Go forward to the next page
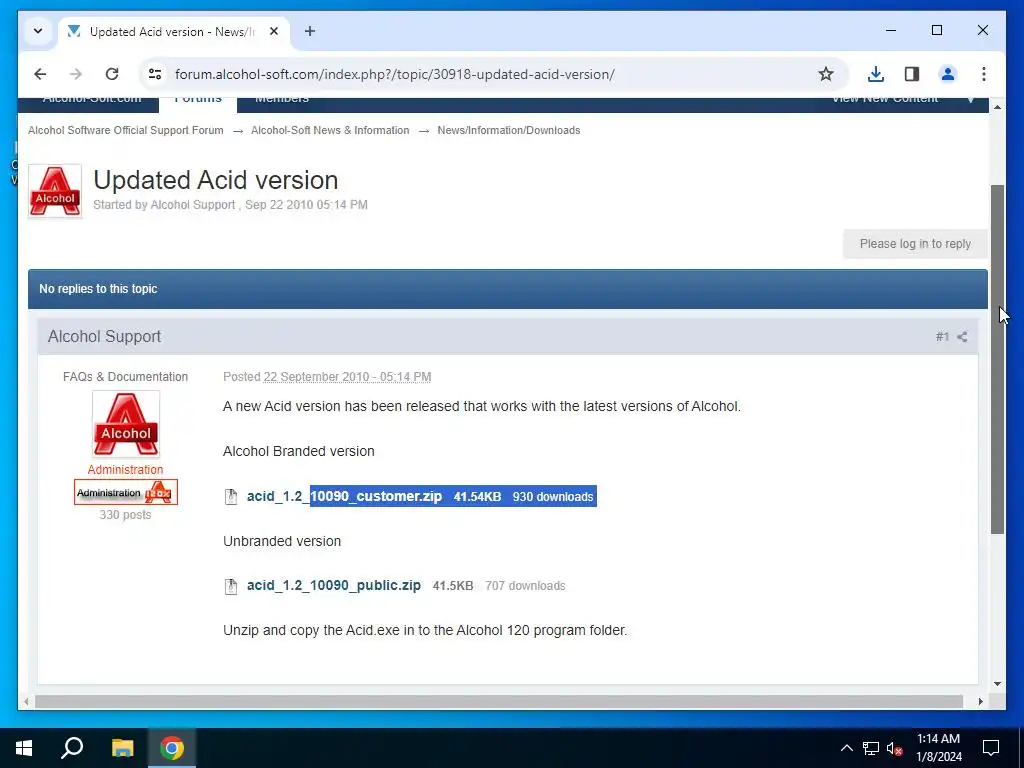This screenshot has height=768, width=1024. tap(76, 74)
